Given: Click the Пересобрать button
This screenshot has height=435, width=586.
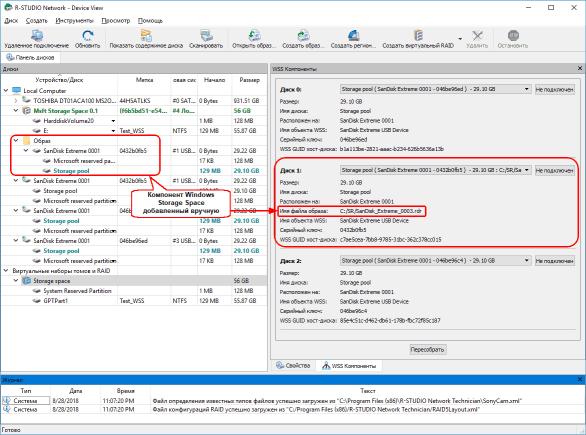Looking at the screenshot, I should pos(428,349).
